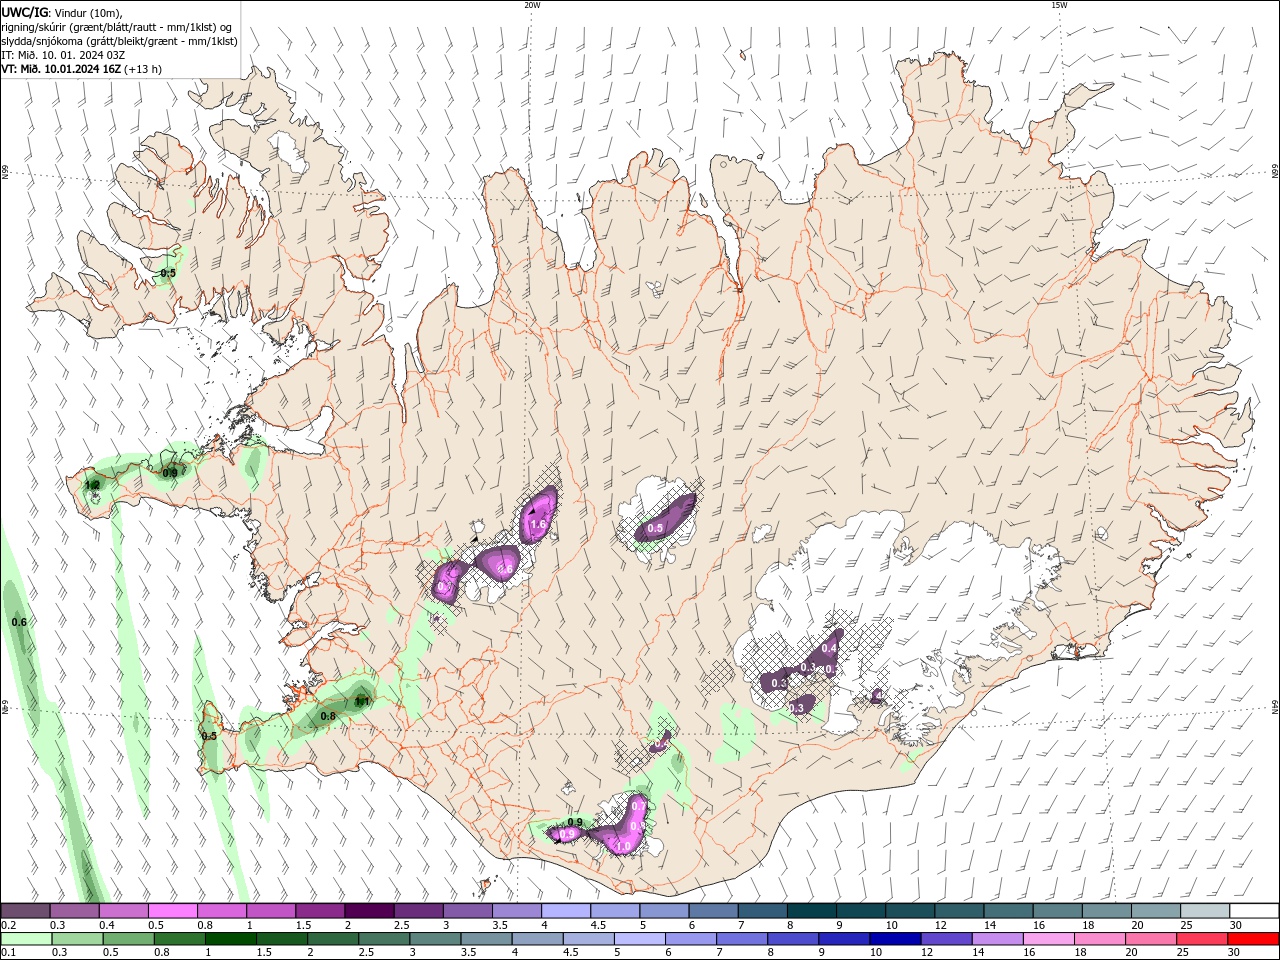The image size is (1280, 960).
Task: Pick the dark green 1 swatch in rain legend
Action: tap(230, 939)
